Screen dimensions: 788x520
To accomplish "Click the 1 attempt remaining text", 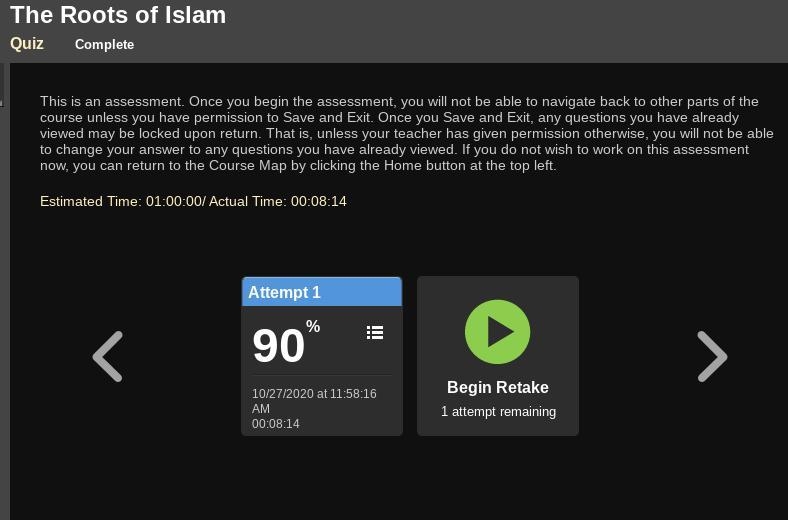I will click(x=498, y=411).
